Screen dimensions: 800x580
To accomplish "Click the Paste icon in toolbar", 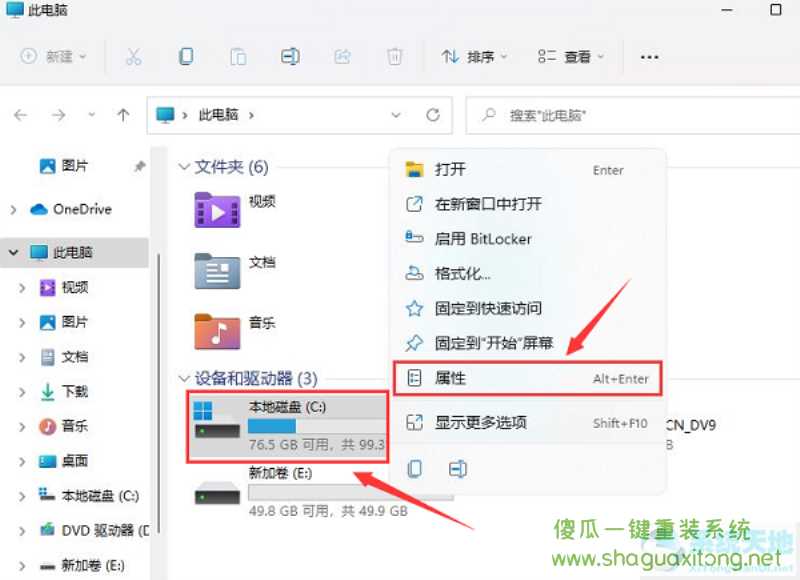I will coord(238,57).
